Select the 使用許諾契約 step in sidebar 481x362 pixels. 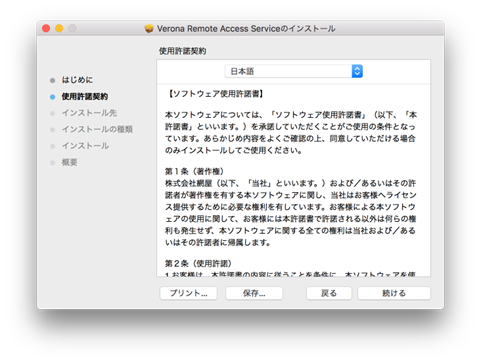[x=85, y=97]
